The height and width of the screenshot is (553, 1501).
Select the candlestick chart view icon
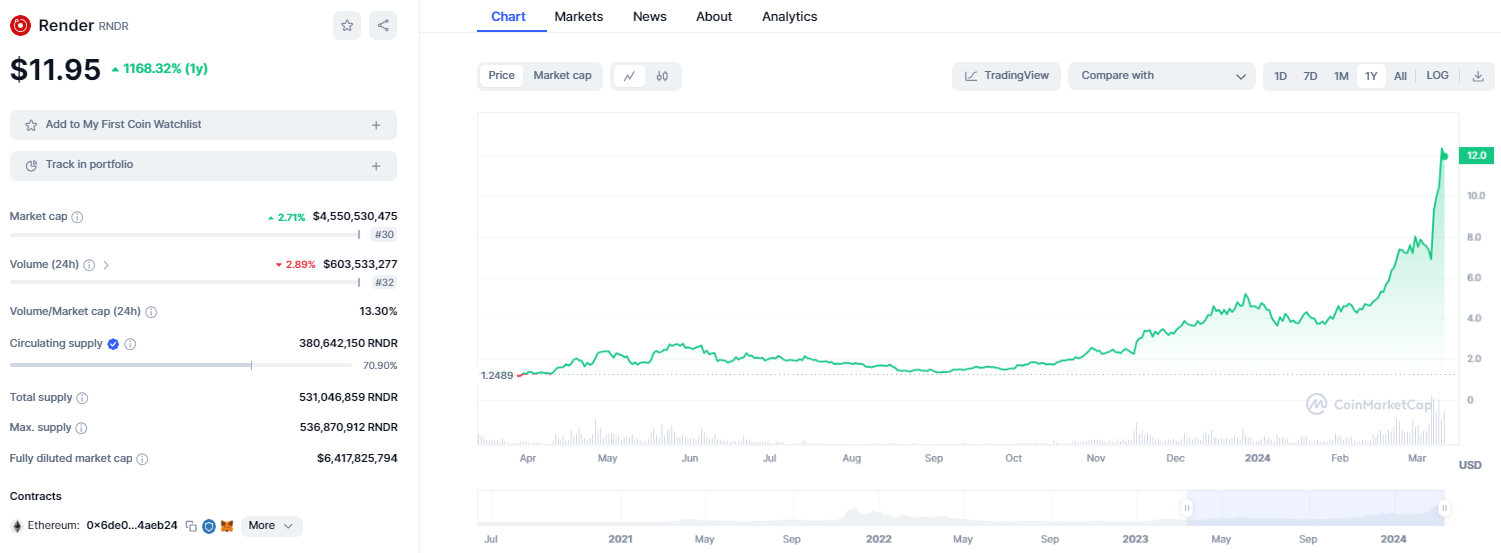pos(662,76)
